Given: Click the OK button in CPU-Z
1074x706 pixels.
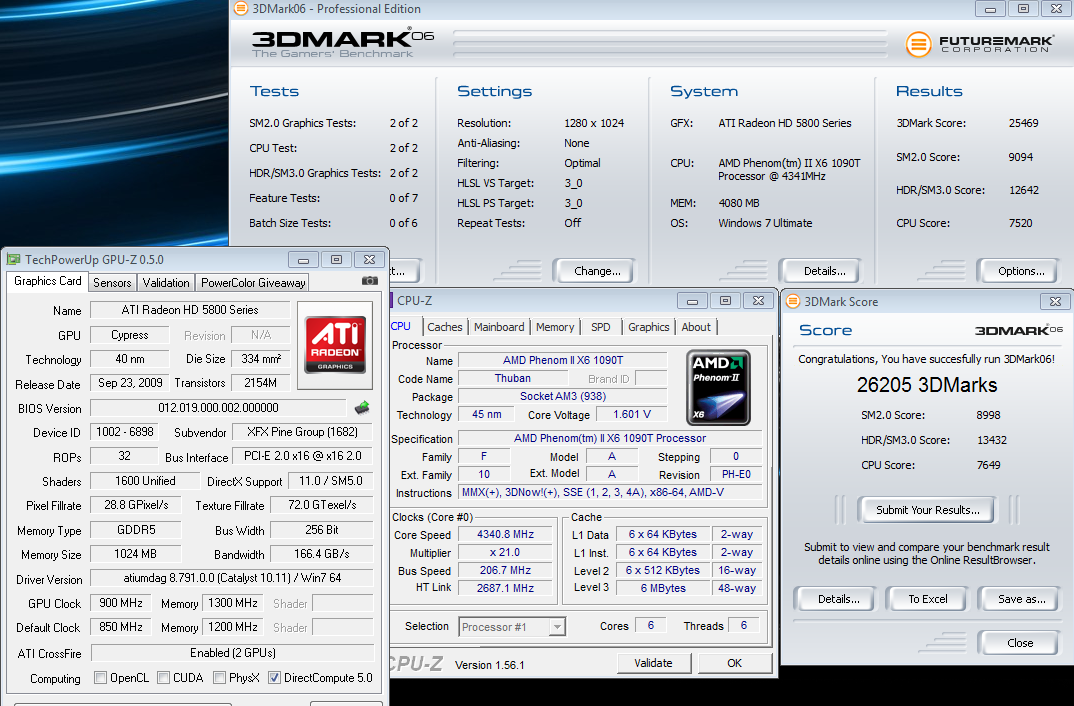Looking at the screenshot, I should [734, 663].
